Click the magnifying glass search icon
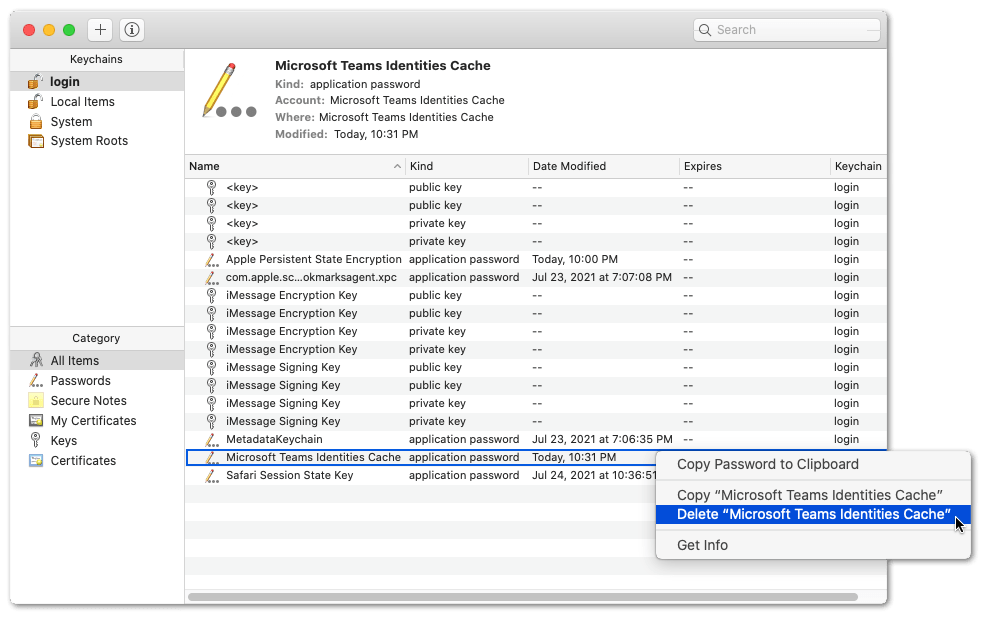Viewport: 983px width, 620px height. click(x=705, y=30)
